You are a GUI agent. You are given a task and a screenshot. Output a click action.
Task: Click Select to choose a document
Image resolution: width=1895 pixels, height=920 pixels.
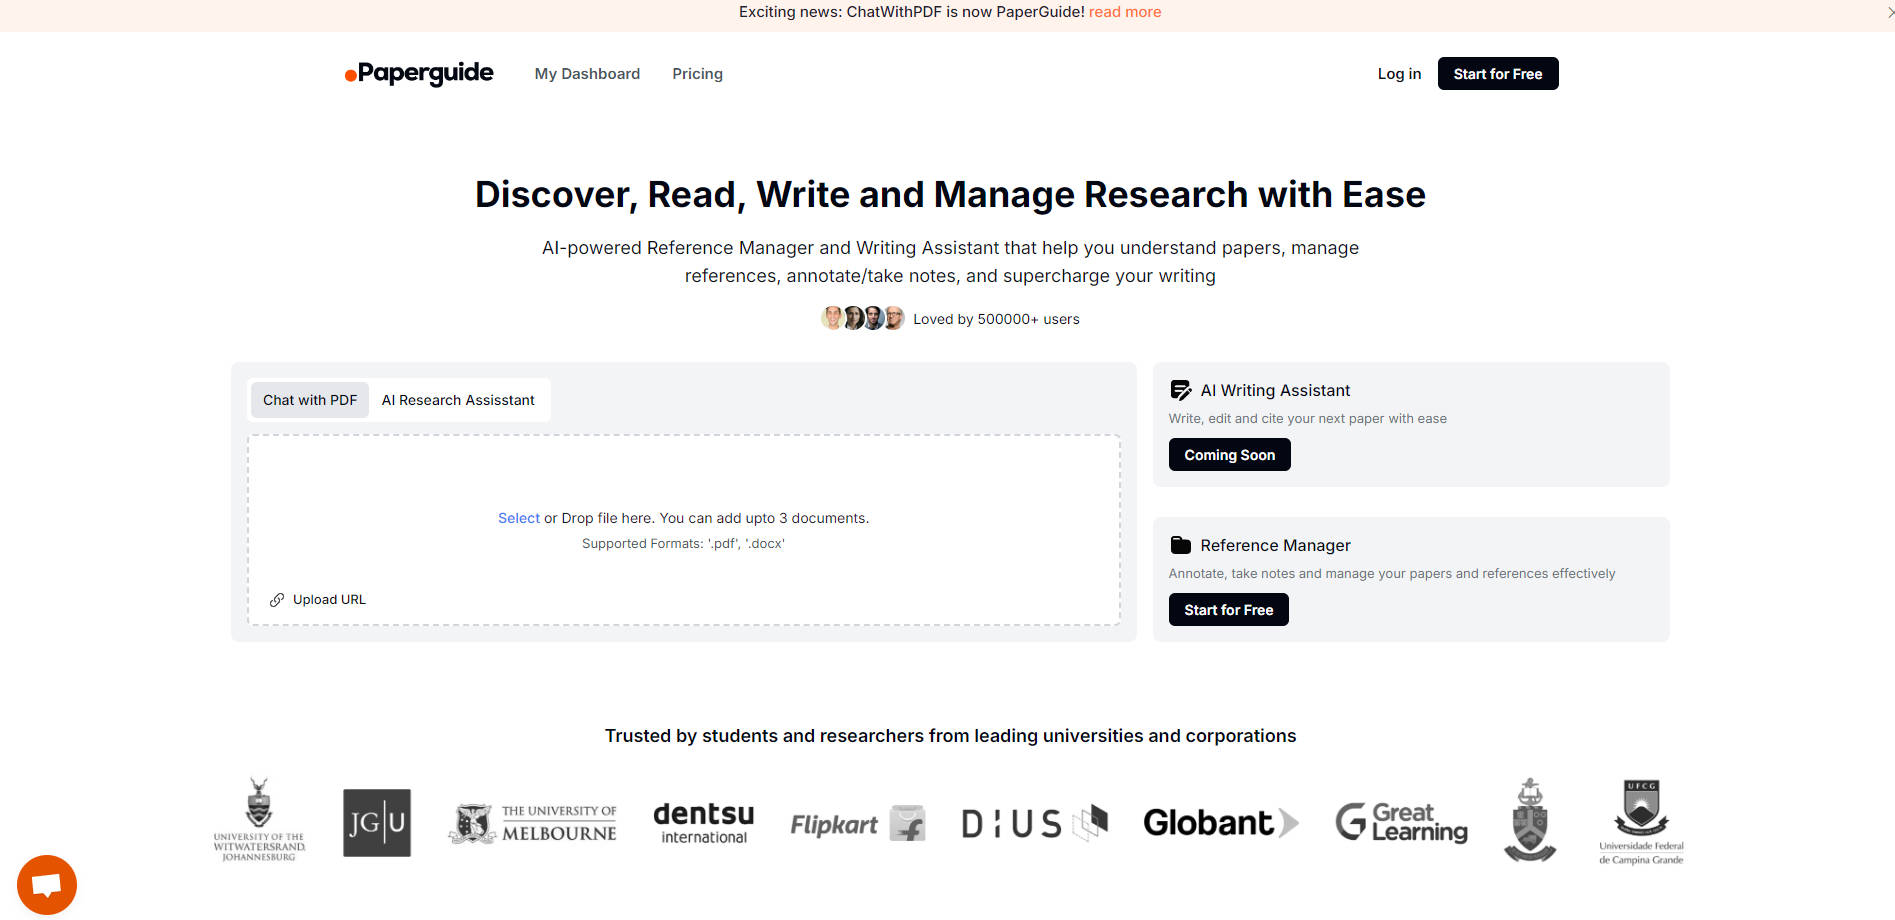518,517
